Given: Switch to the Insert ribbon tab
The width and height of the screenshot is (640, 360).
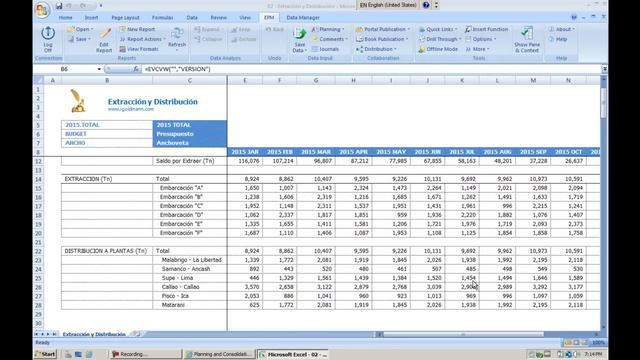Looking at the screenshot, I should coord(91,18).
